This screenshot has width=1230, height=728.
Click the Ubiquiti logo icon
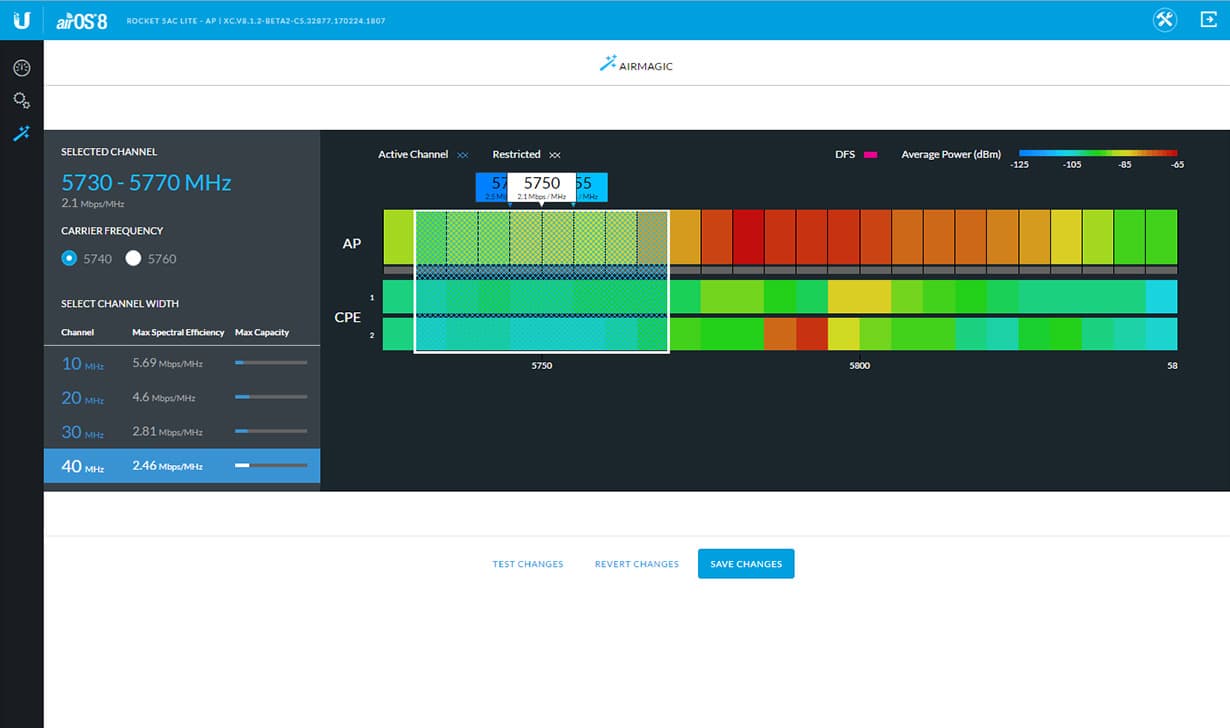21,20
